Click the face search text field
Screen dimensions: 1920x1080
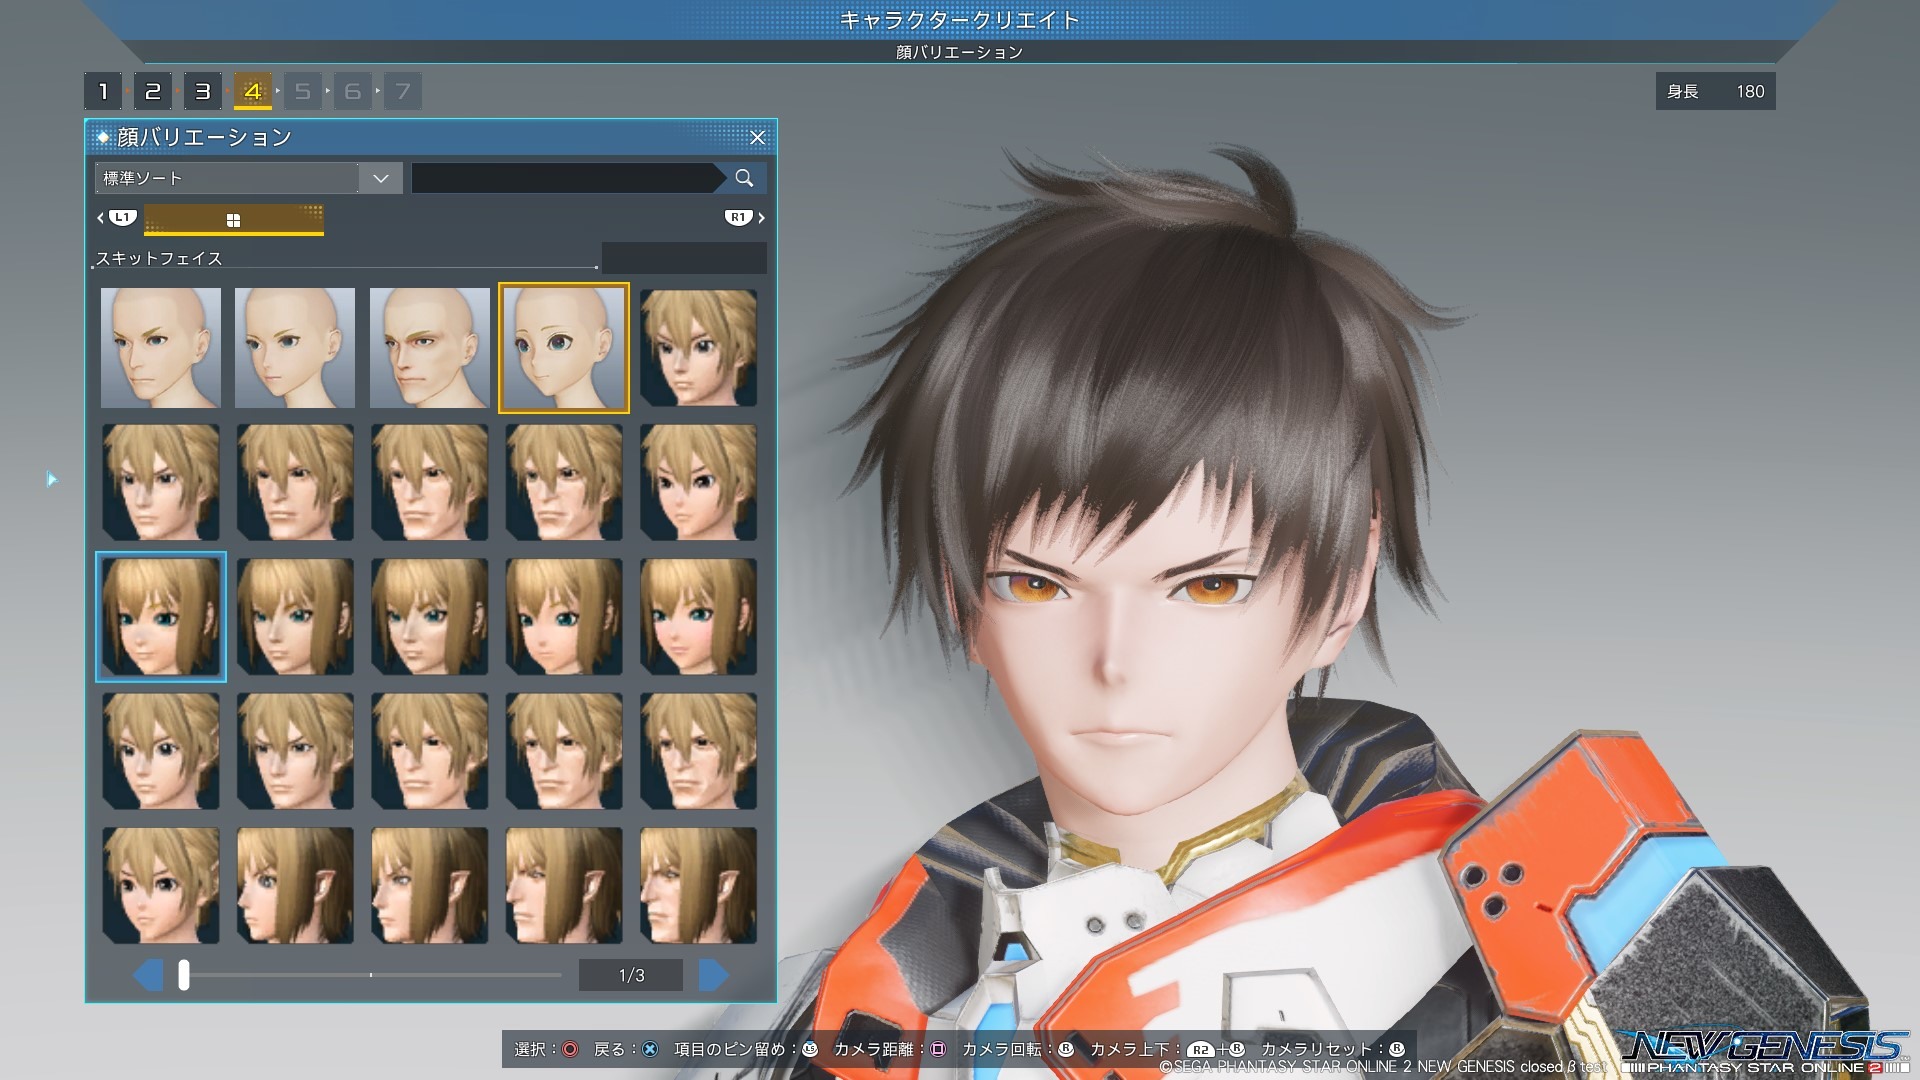562,178
